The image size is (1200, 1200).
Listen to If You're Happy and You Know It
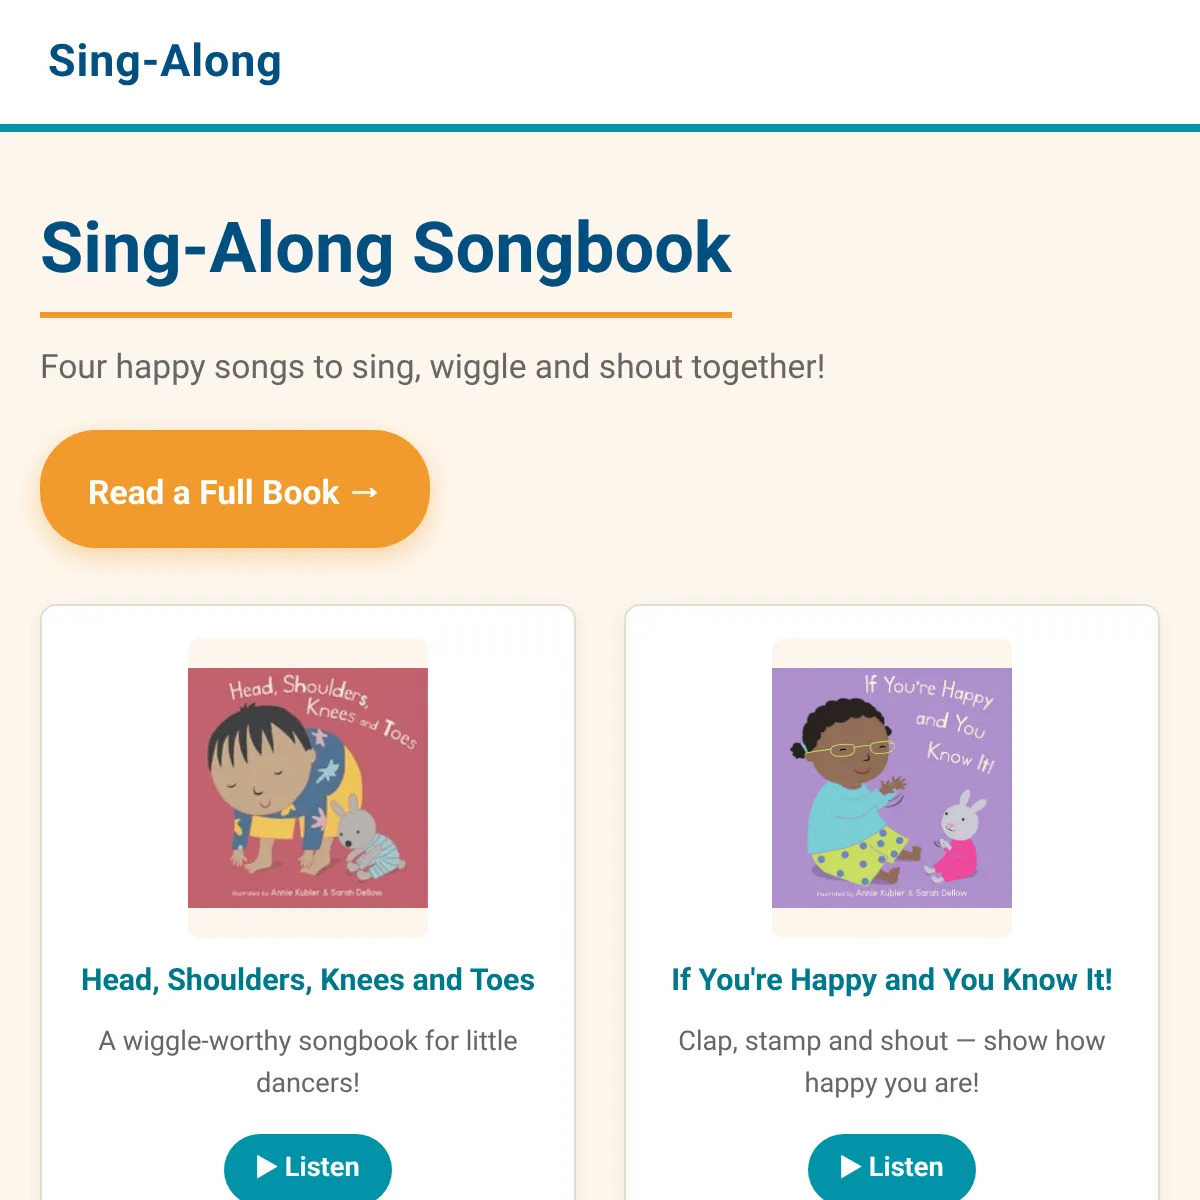(892, 1166)
